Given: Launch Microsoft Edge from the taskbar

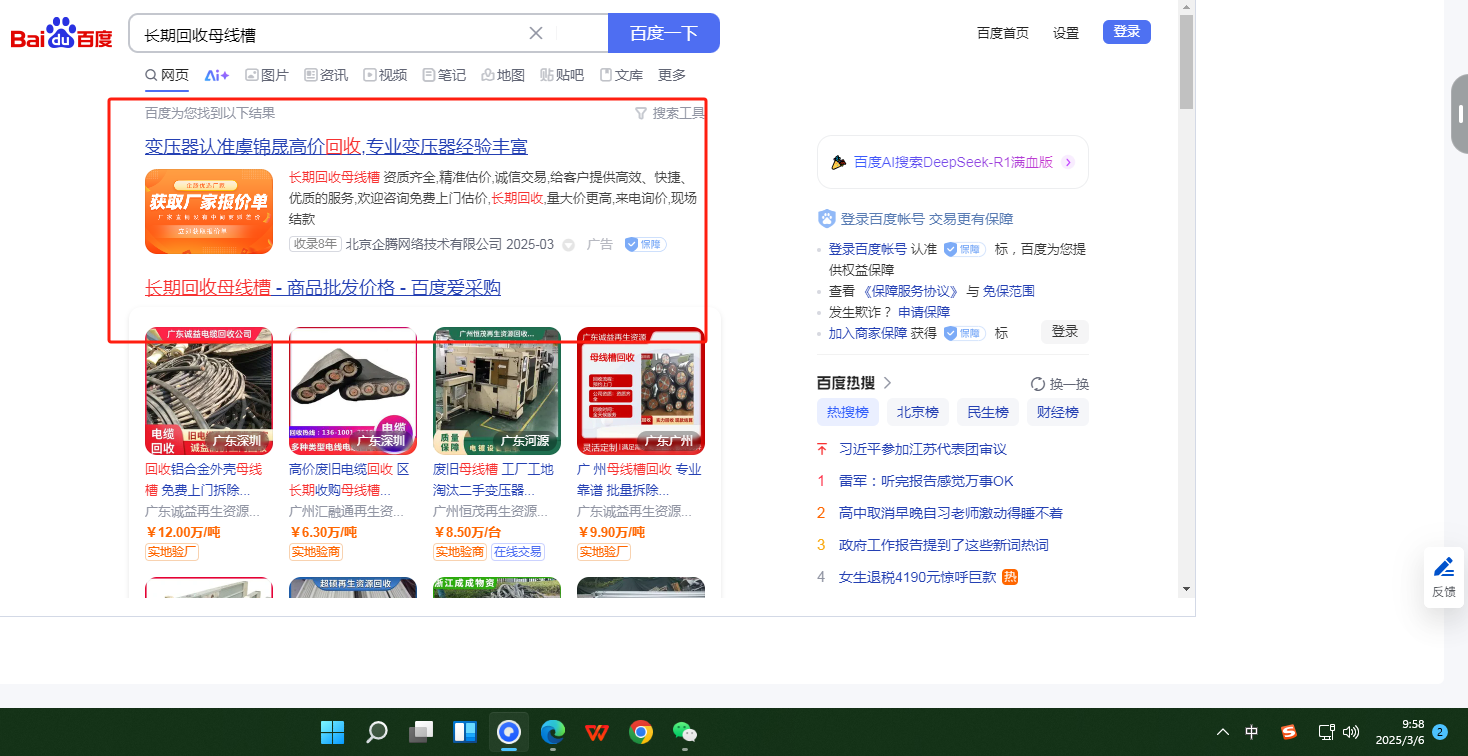Looking at the screenshot, I should click(x=553, y=732).
